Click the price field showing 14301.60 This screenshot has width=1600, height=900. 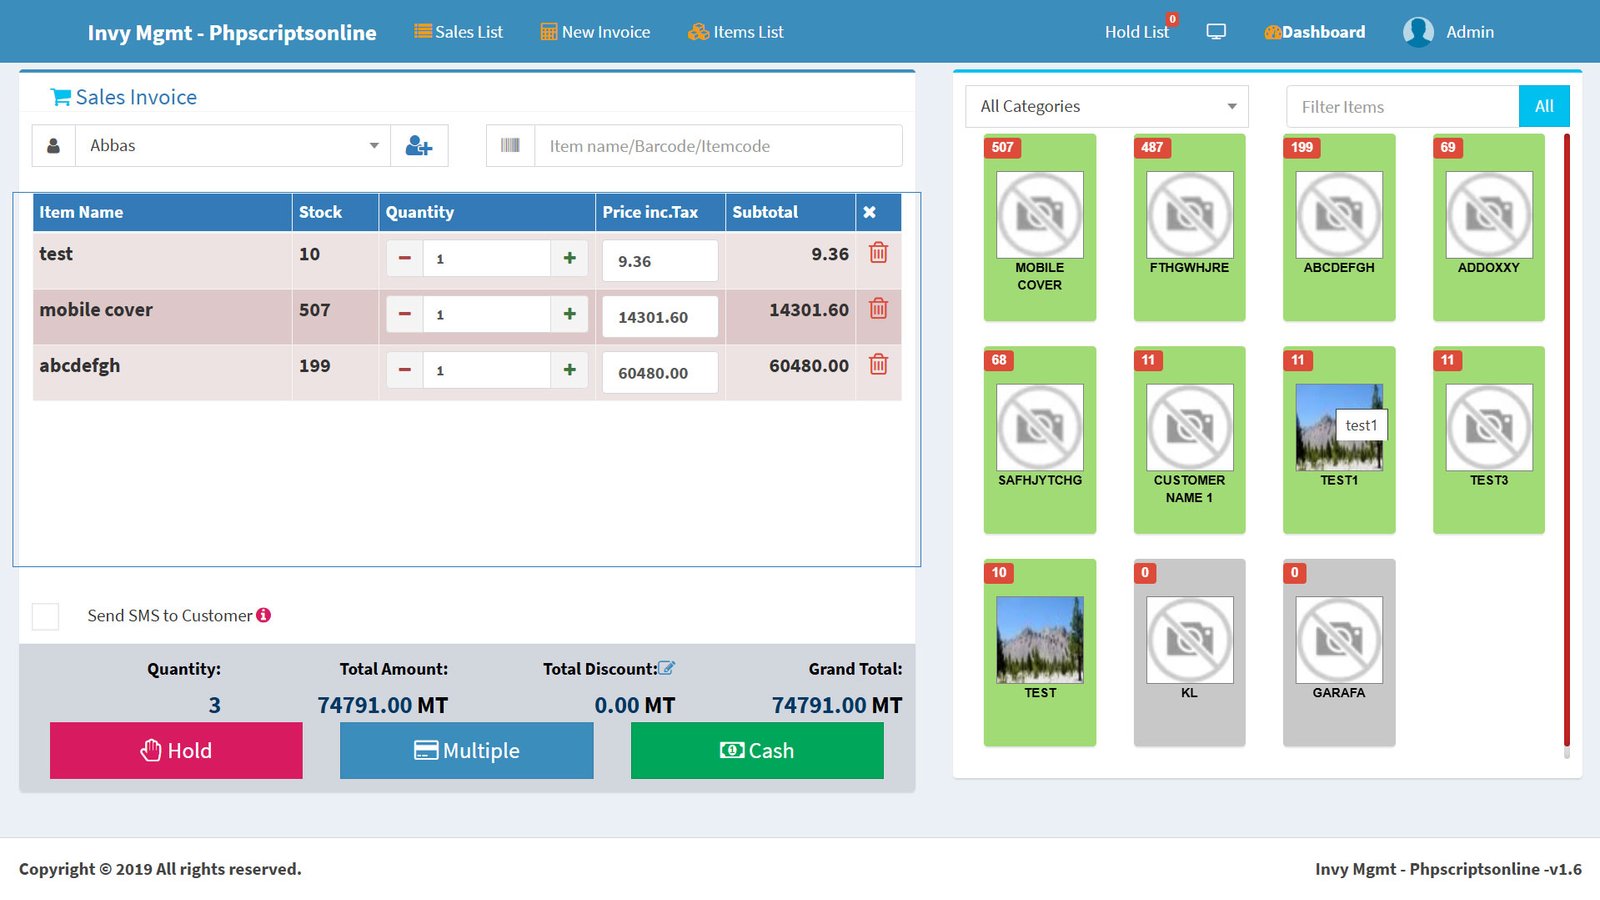(x=660, y=317)
